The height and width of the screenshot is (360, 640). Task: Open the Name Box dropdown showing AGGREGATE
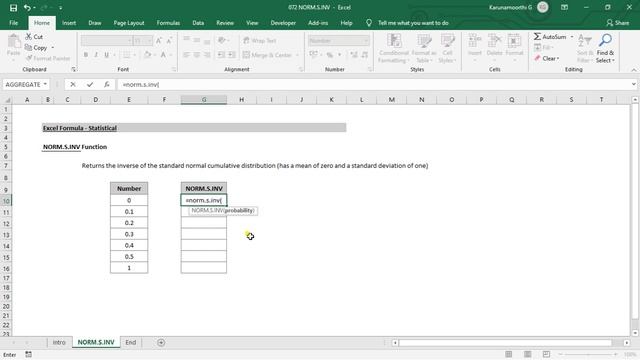[45, 84]
